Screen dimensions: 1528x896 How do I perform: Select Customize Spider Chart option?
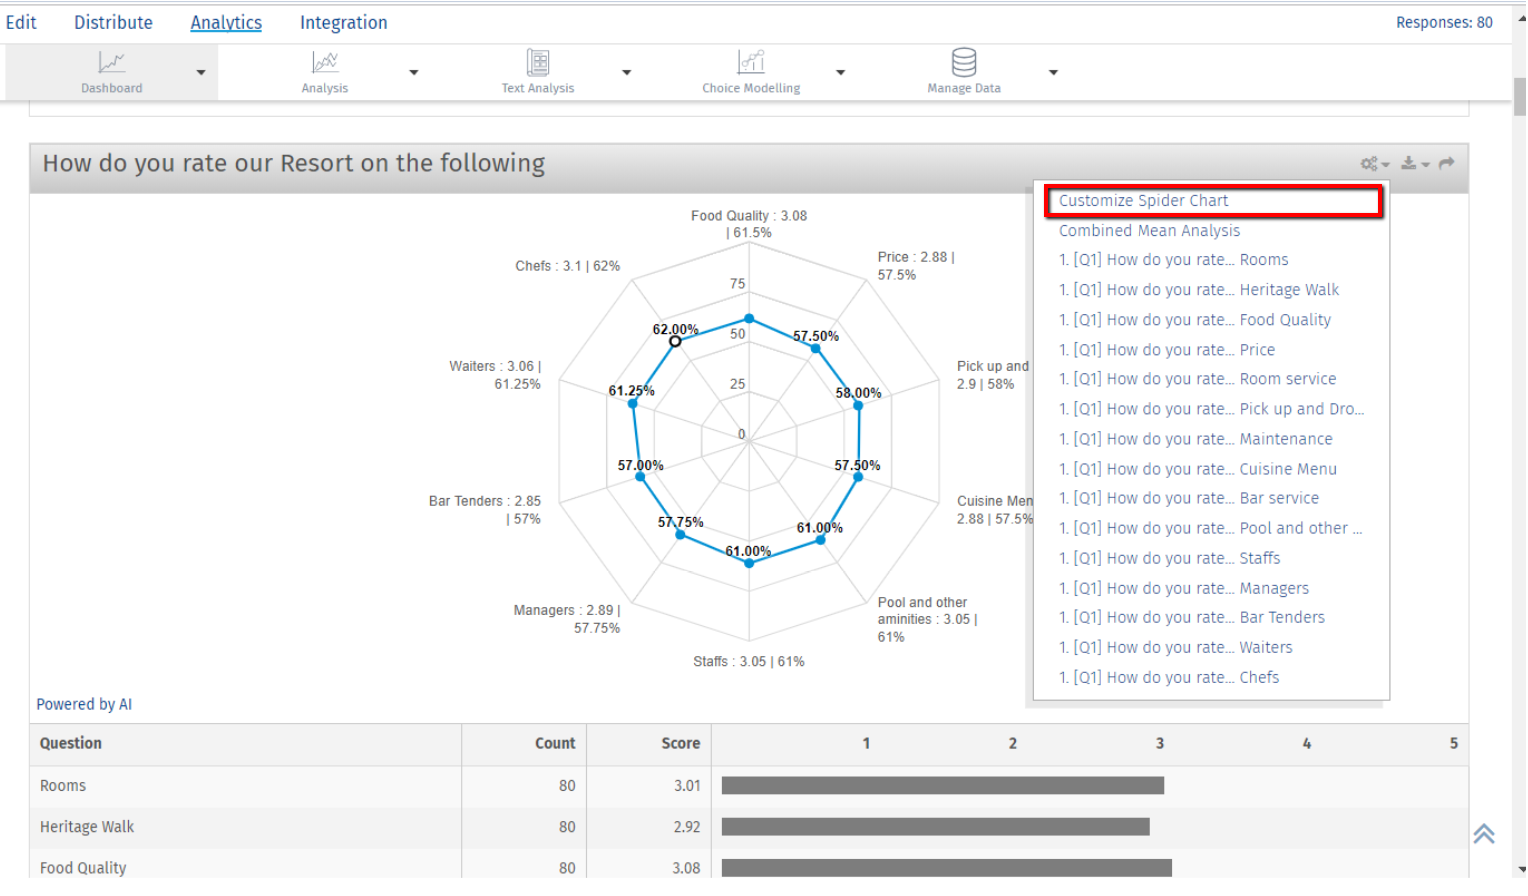pyautogui.click(x=1144, y=200)
